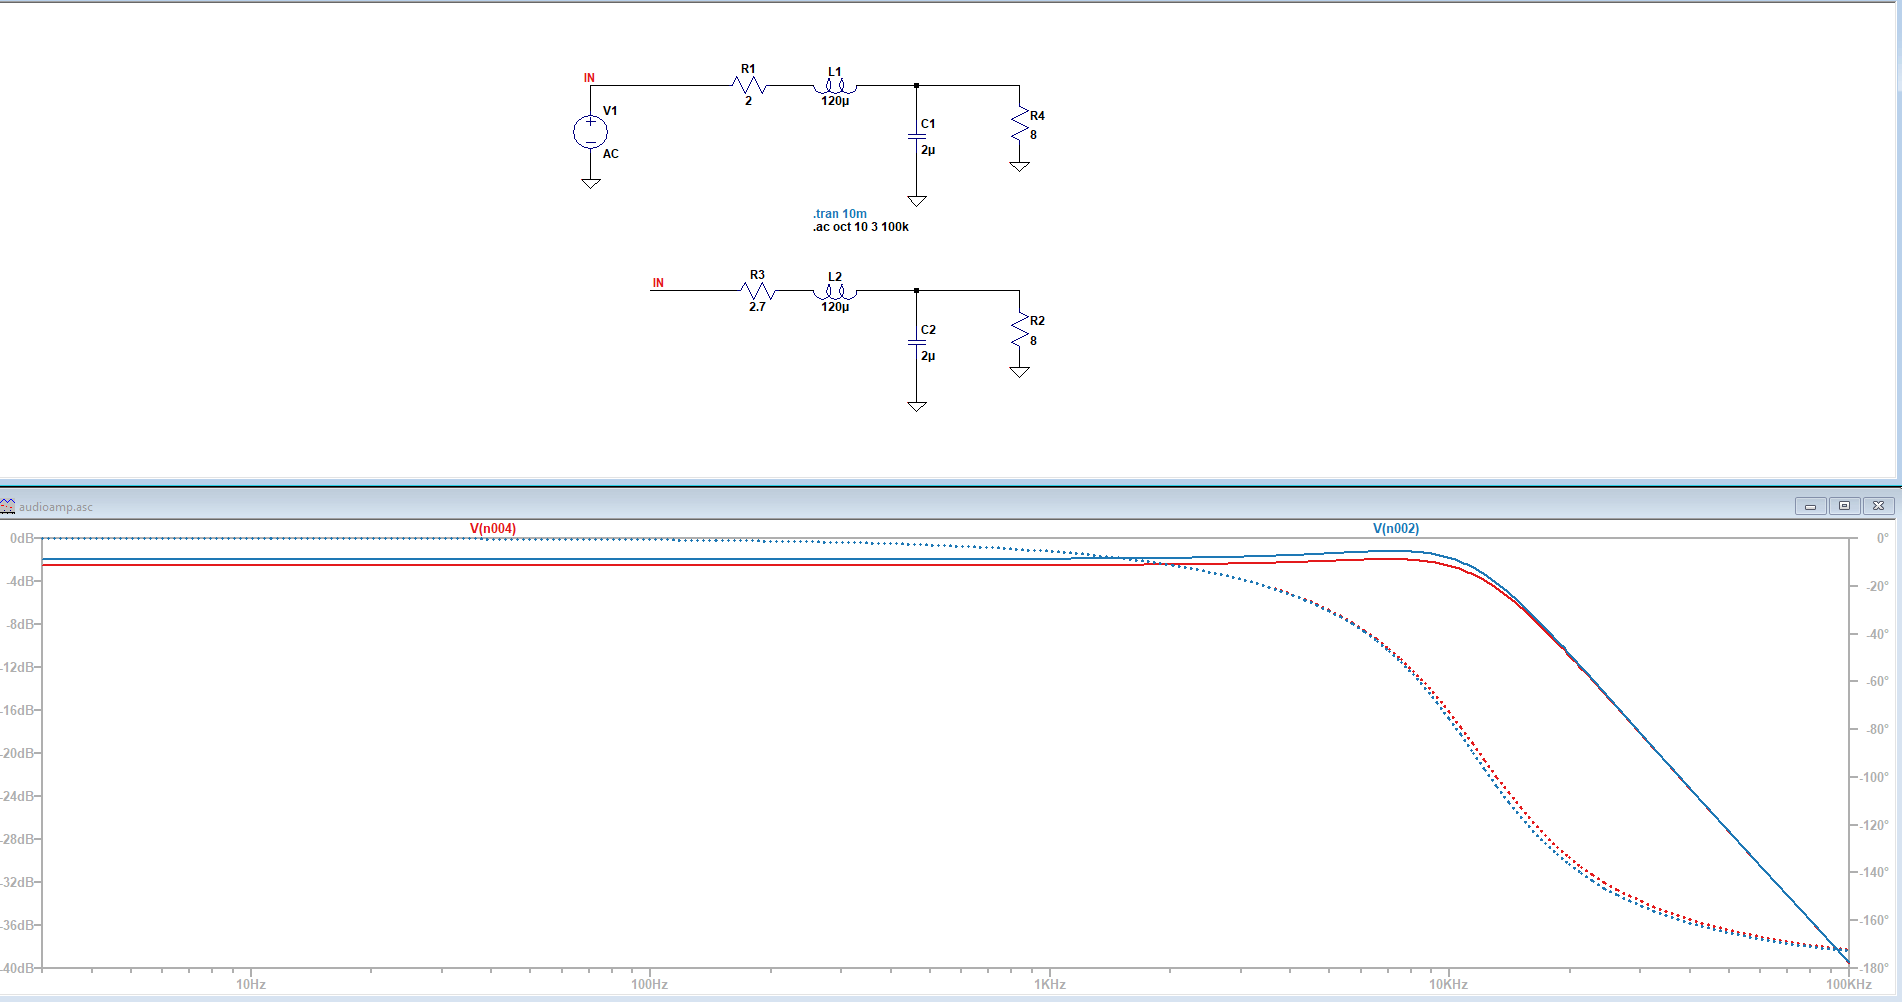This screenshot has width=1902, height=1002.
Task: Select the R1 resistor symbol
Action: point(750,85)
